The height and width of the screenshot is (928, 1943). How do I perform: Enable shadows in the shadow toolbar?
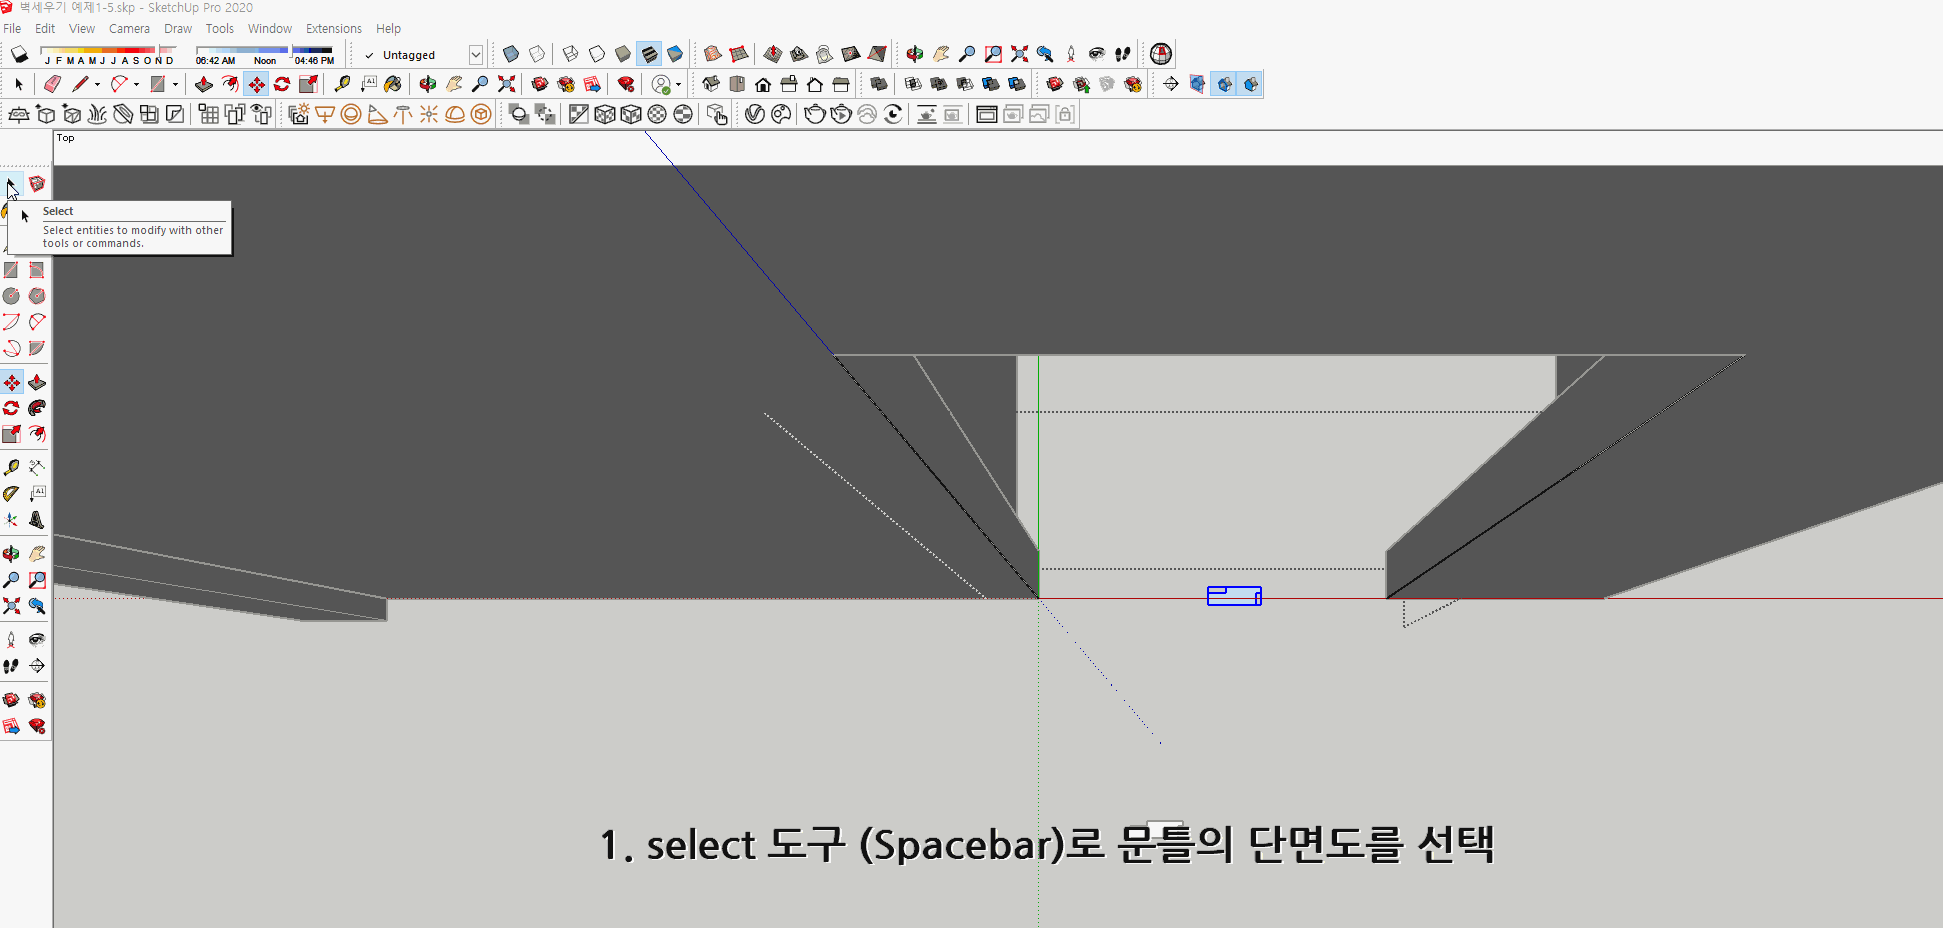19,54
